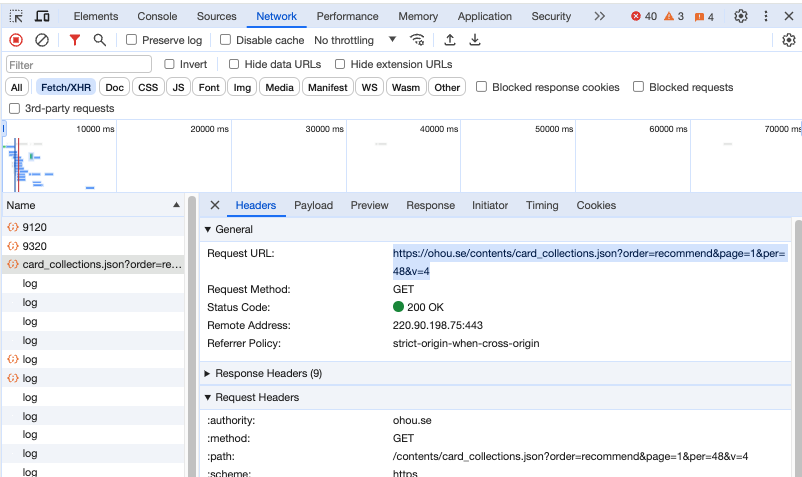Screen dimensions: 802x477
Task: Filter by Font type
Action: (209, 87)
